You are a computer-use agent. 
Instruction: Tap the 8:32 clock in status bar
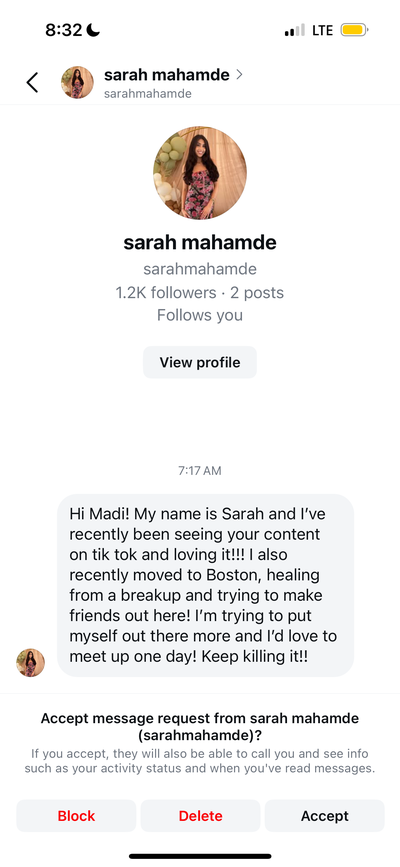[x=64, y=30]
